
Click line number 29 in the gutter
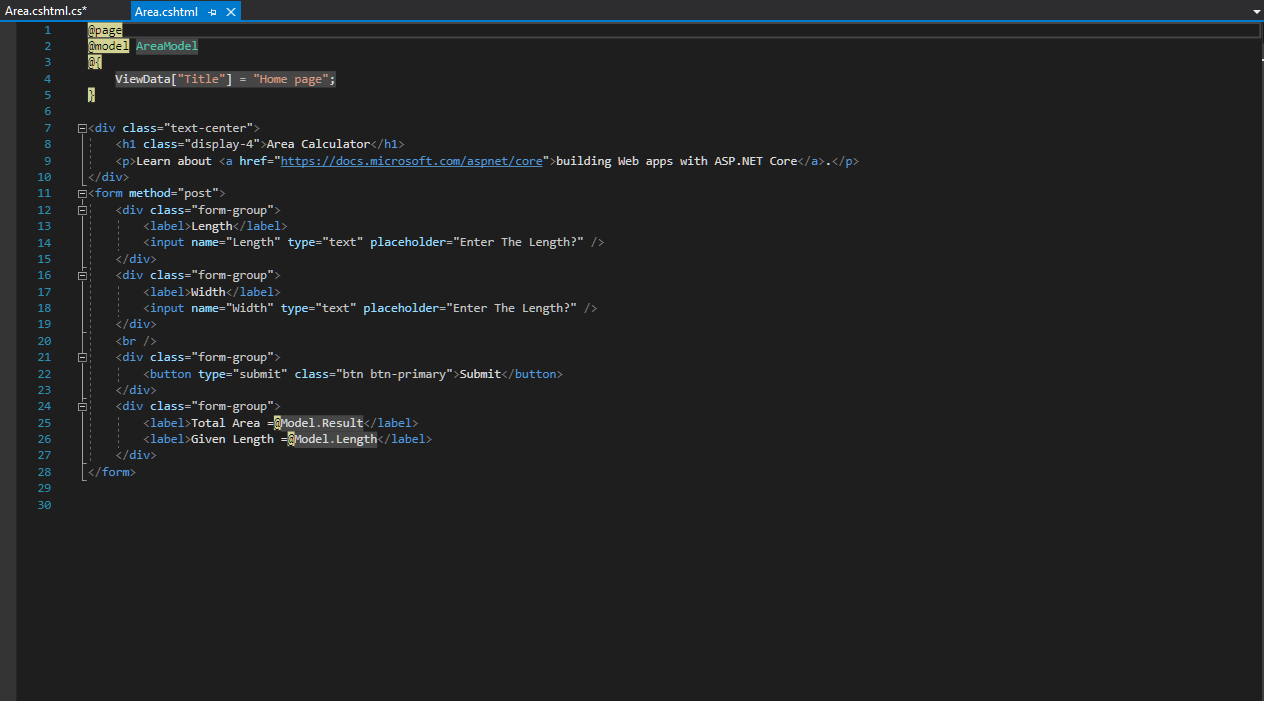[44, 488]
